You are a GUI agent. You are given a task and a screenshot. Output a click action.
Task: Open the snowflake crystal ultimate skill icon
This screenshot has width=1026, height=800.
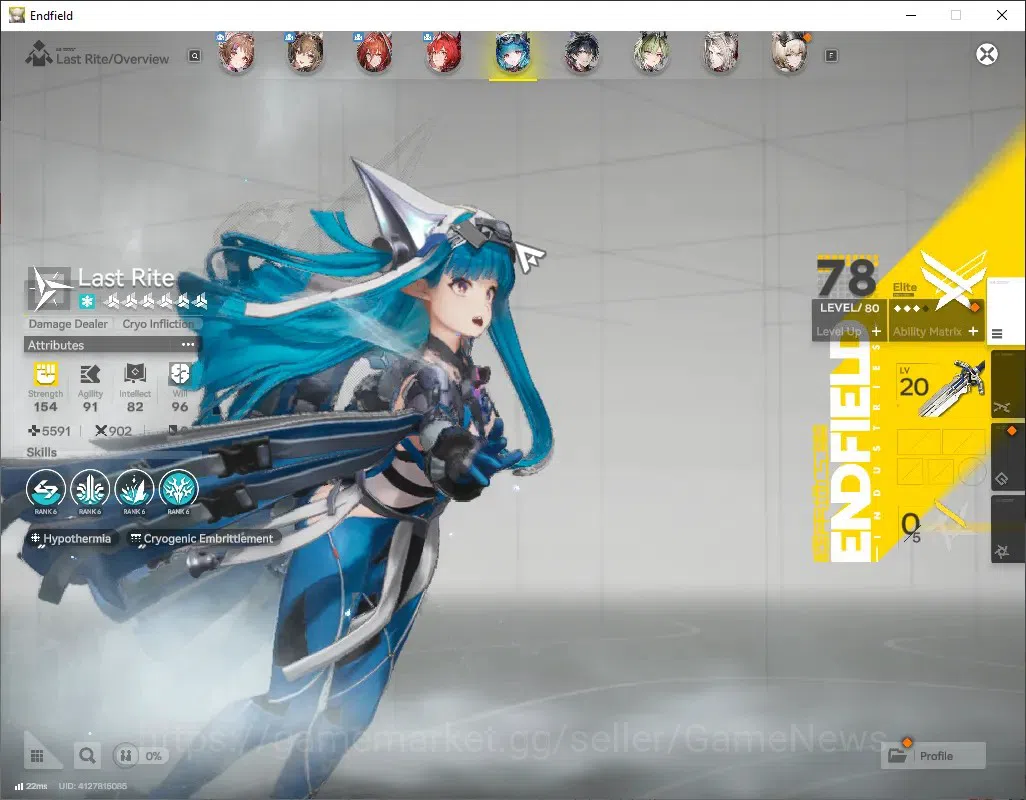click(x=179, y=489)
